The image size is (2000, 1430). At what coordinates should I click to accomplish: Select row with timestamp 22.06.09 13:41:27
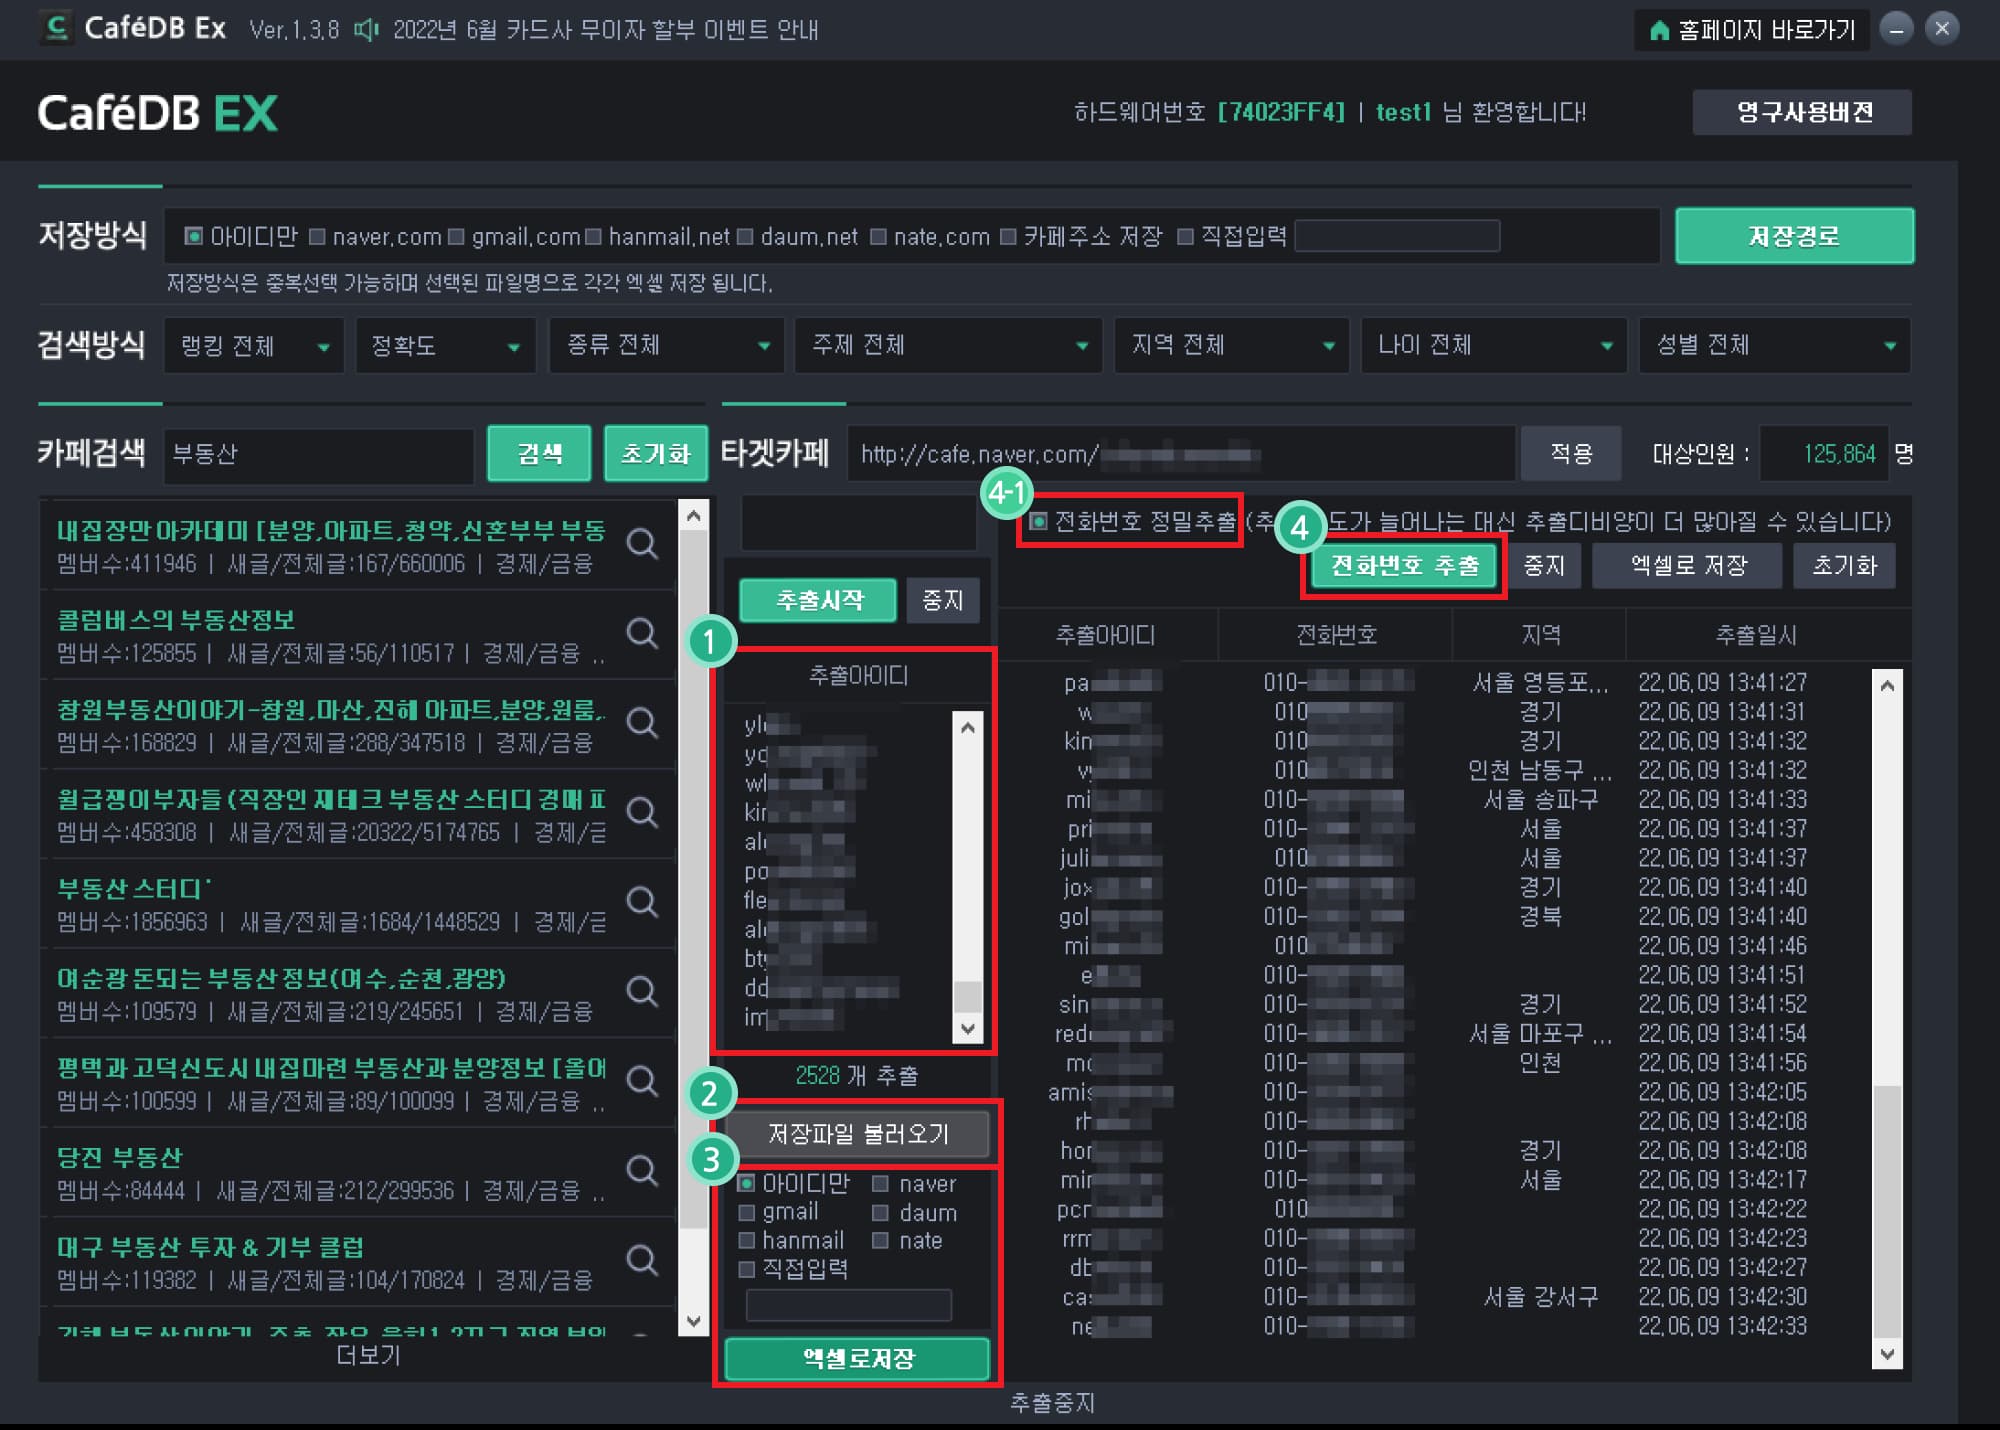1435,682
